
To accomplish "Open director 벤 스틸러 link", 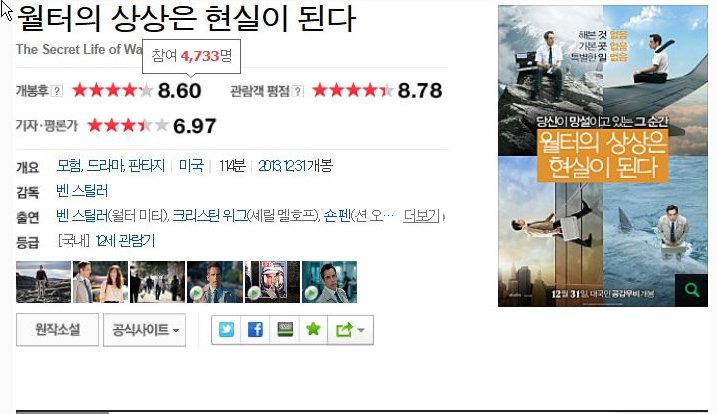I will tap(82, 191).
